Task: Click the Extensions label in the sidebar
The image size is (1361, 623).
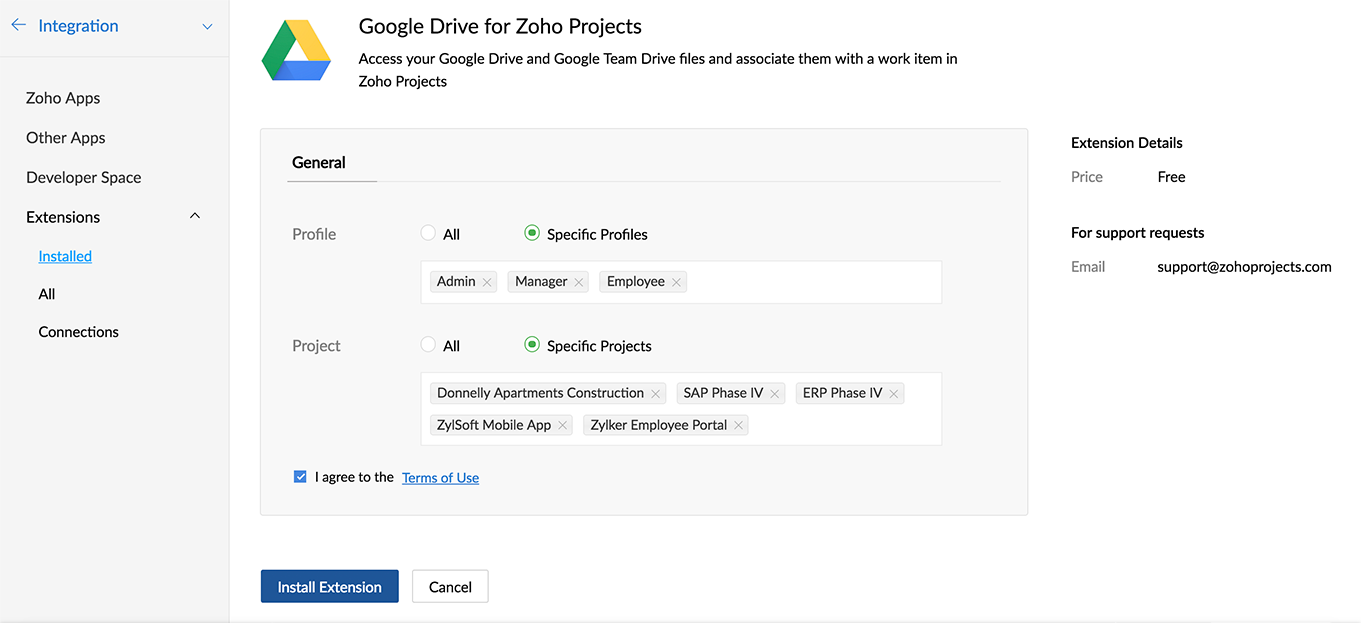Action: click(x=63, y=217)
